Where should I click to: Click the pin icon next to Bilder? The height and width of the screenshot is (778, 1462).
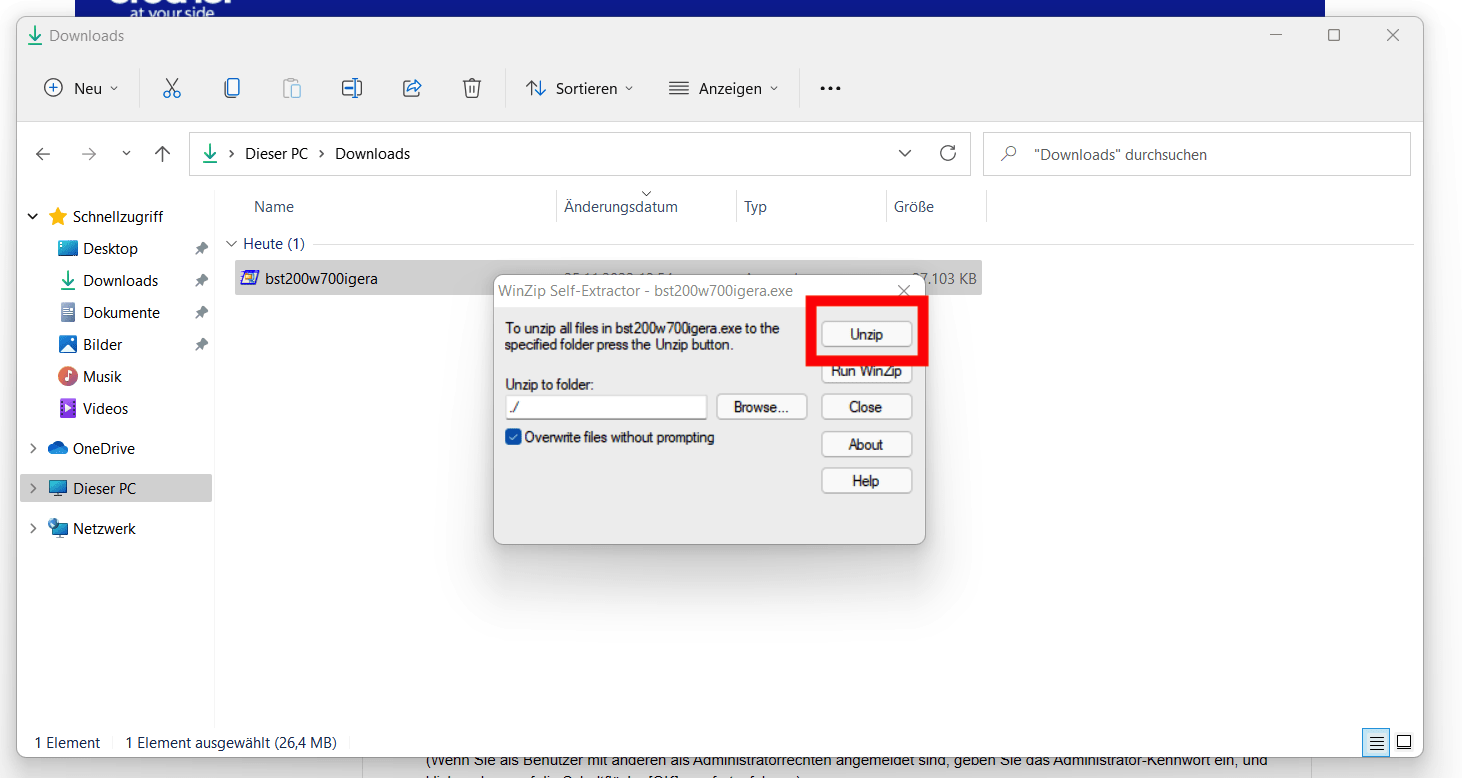(x=201, y=344)
